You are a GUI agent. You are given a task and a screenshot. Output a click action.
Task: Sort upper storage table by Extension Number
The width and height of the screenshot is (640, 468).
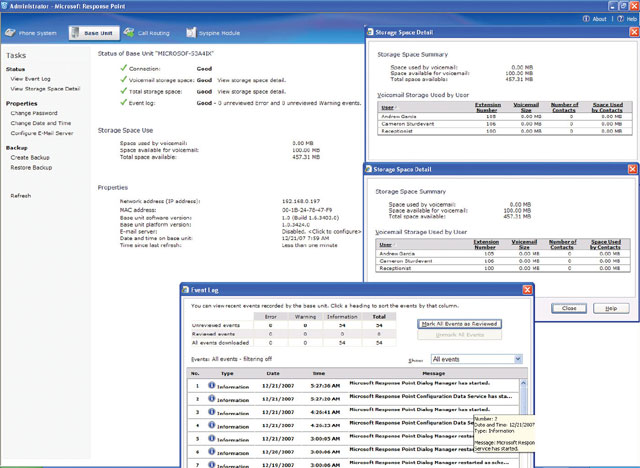[487, 107]
